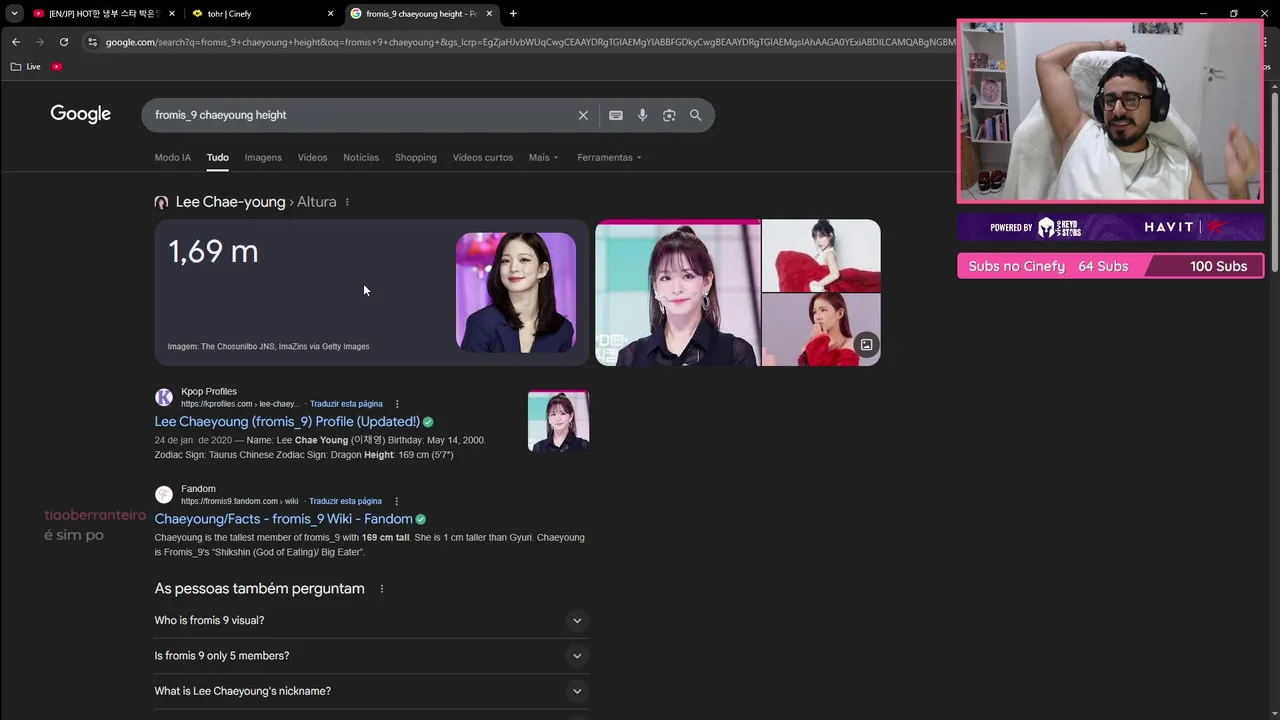
Task: Select the Notícias results tab
Action: (x=361, y=157)
